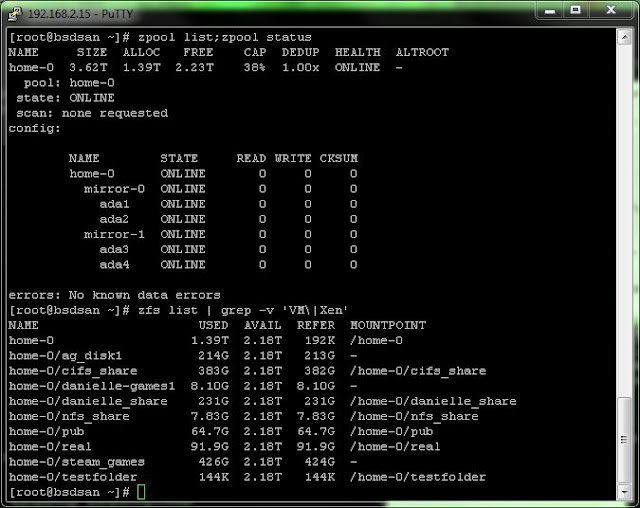Click the home-0/pub dataset name
The width and height of the screenshot is (640, 508).
(46, 431)
